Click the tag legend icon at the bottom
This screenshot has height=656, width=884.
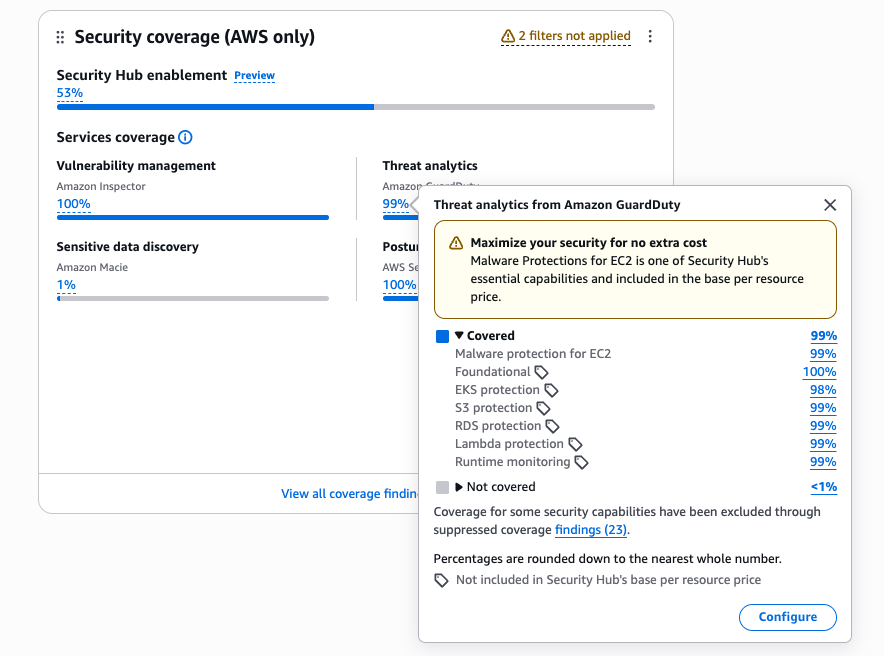[x=441, y=580]
